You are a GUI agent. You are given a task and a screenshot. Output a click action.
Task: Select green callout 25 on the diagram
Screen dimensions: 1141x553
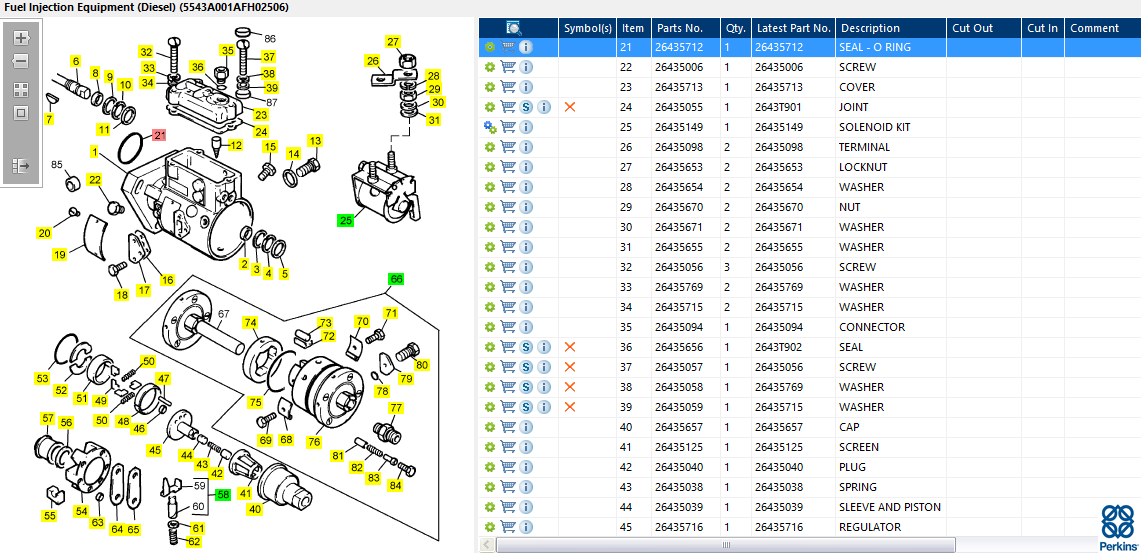pyautogui.click(x=345, y=219)
